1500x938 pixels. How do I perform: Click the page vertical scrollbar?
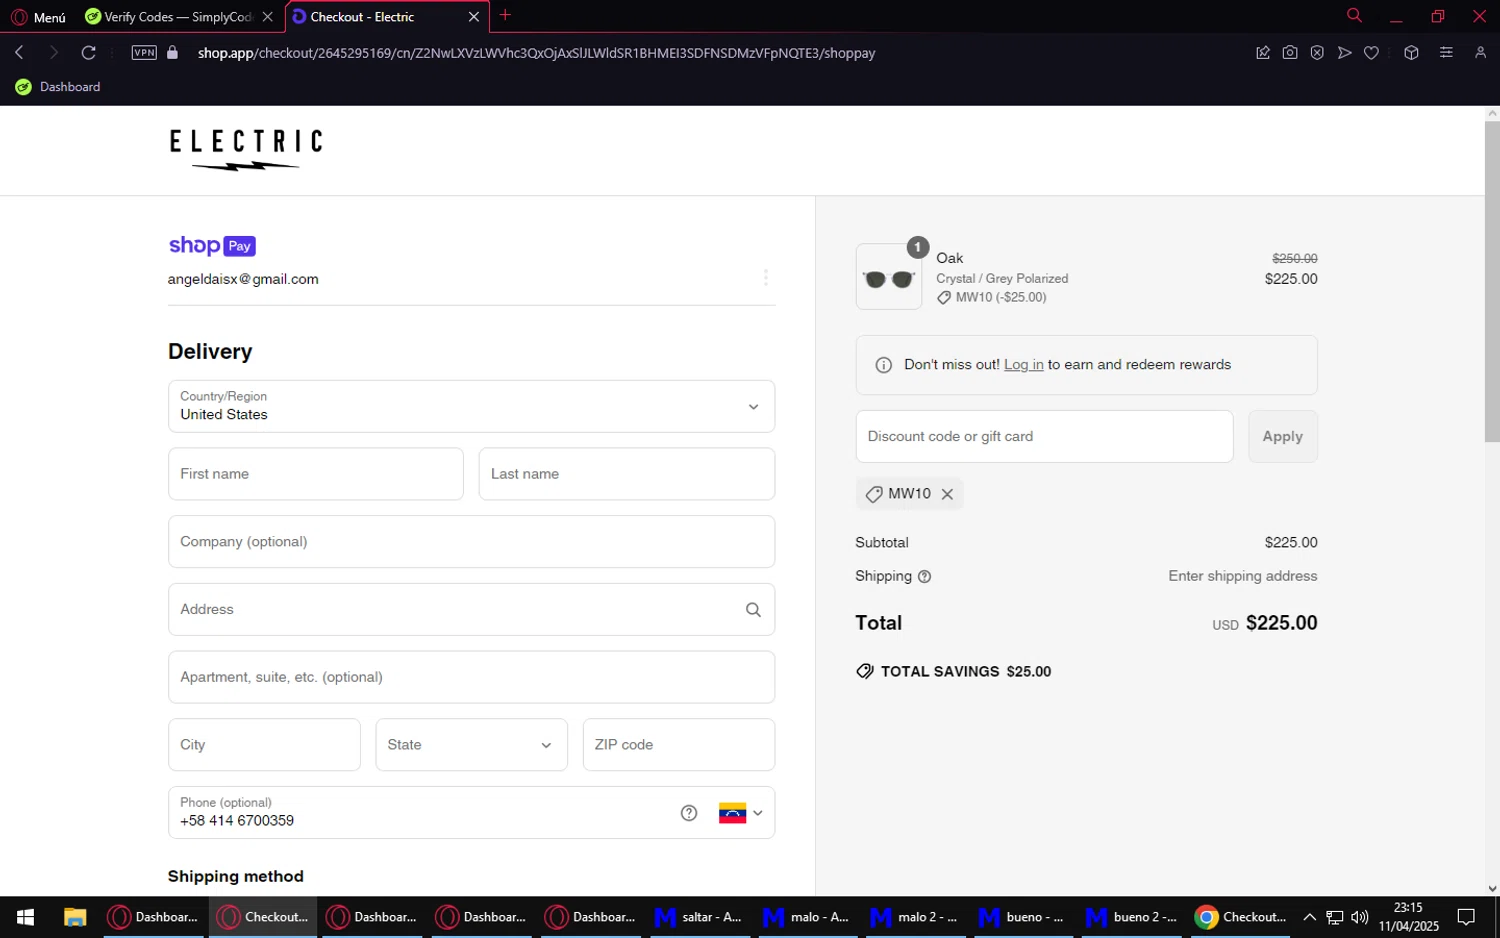(x=1492, y=281)
